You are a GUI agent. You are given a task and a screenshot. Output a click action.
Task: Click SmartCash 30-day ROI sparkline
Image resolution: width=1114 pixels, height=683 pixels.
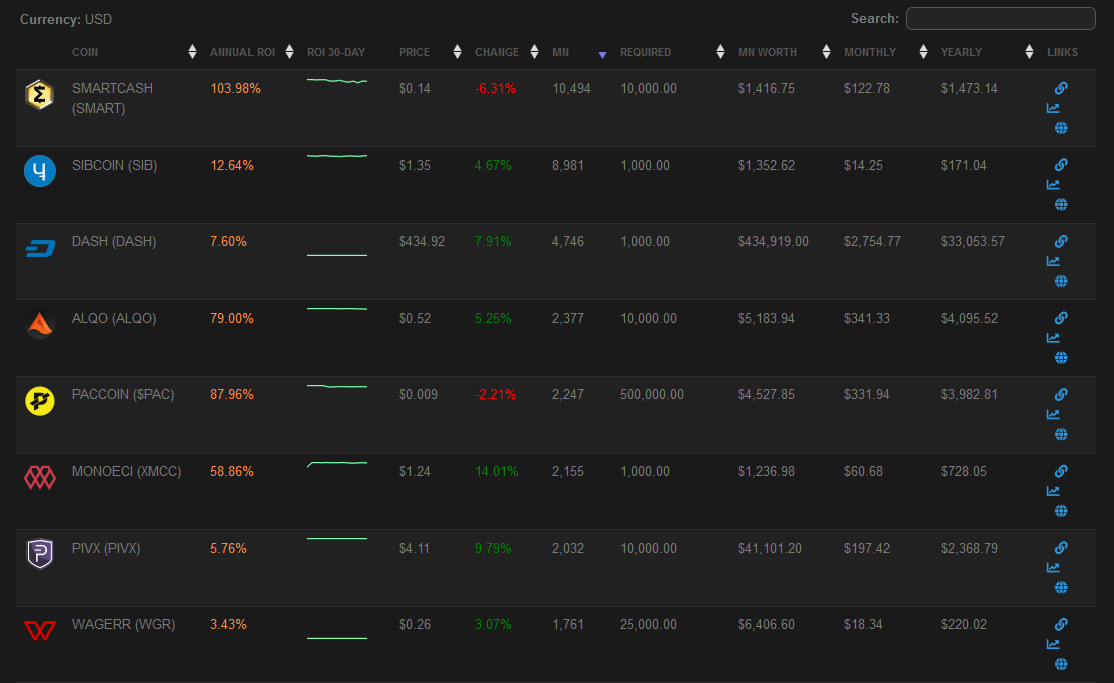337,81
